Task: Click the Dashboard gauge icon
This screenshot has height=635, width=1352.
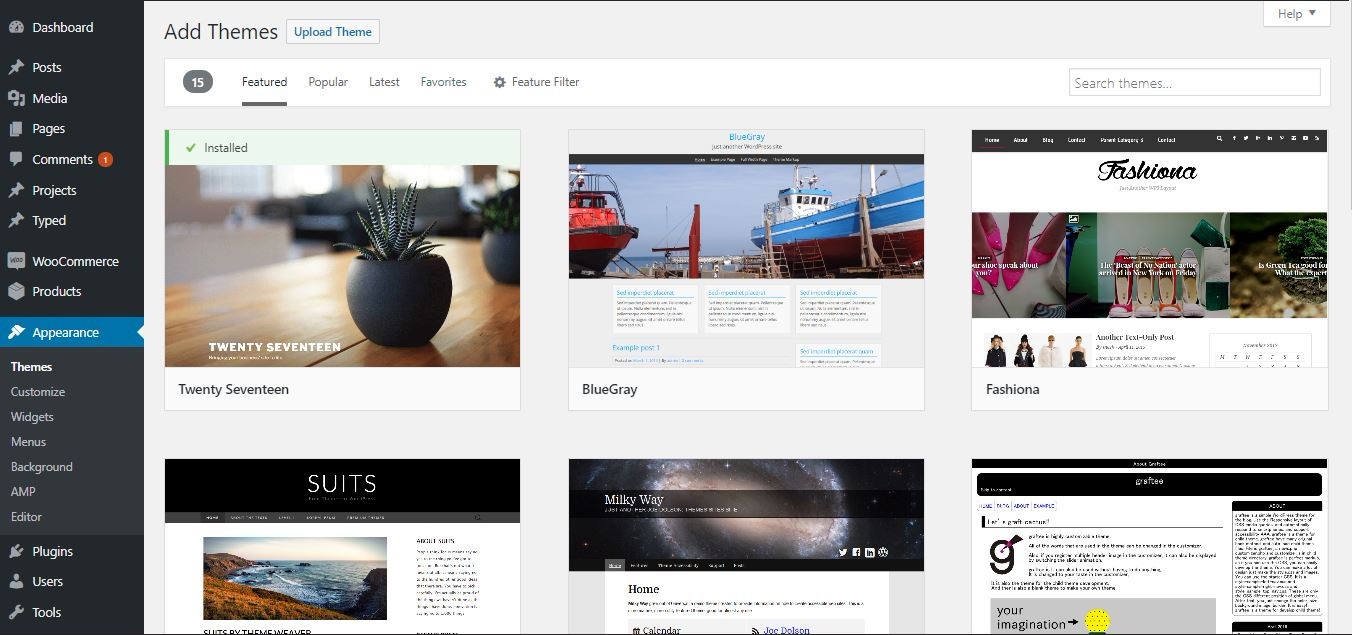Action: pos(16,28)
